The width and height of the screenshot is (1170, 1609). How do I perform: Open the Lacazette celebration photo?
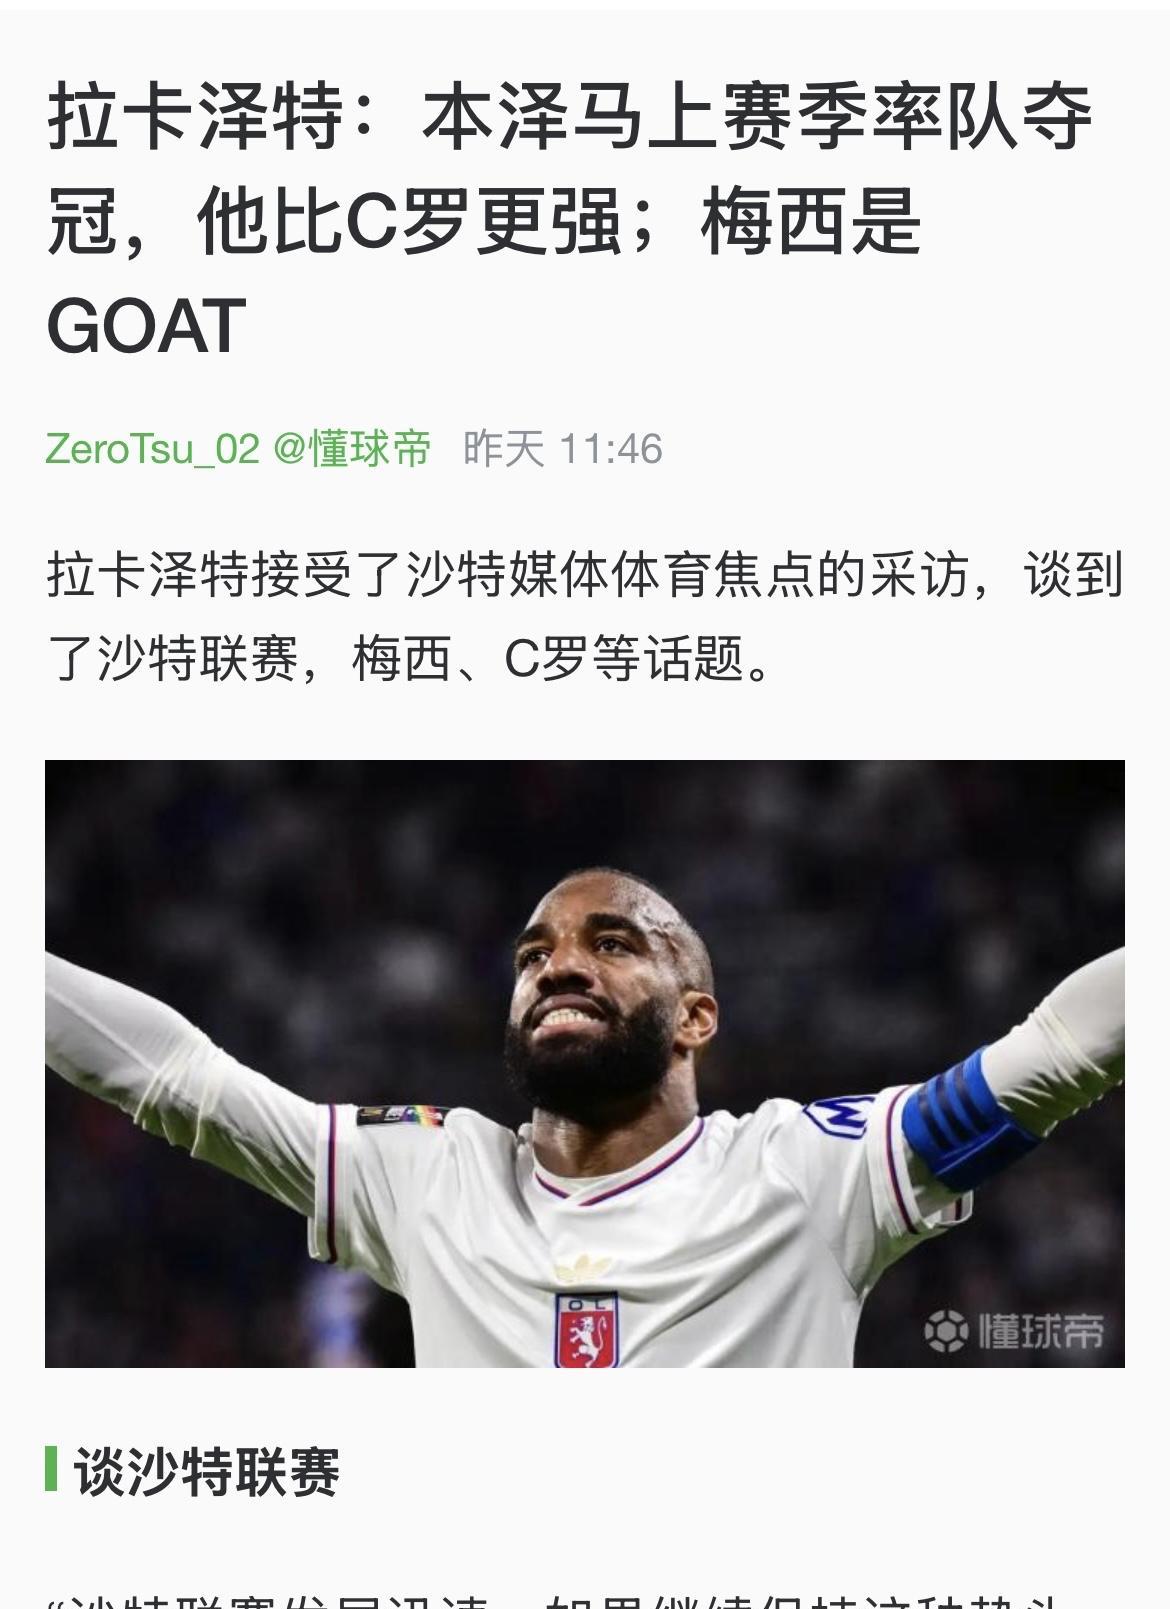click(585, 1063)
